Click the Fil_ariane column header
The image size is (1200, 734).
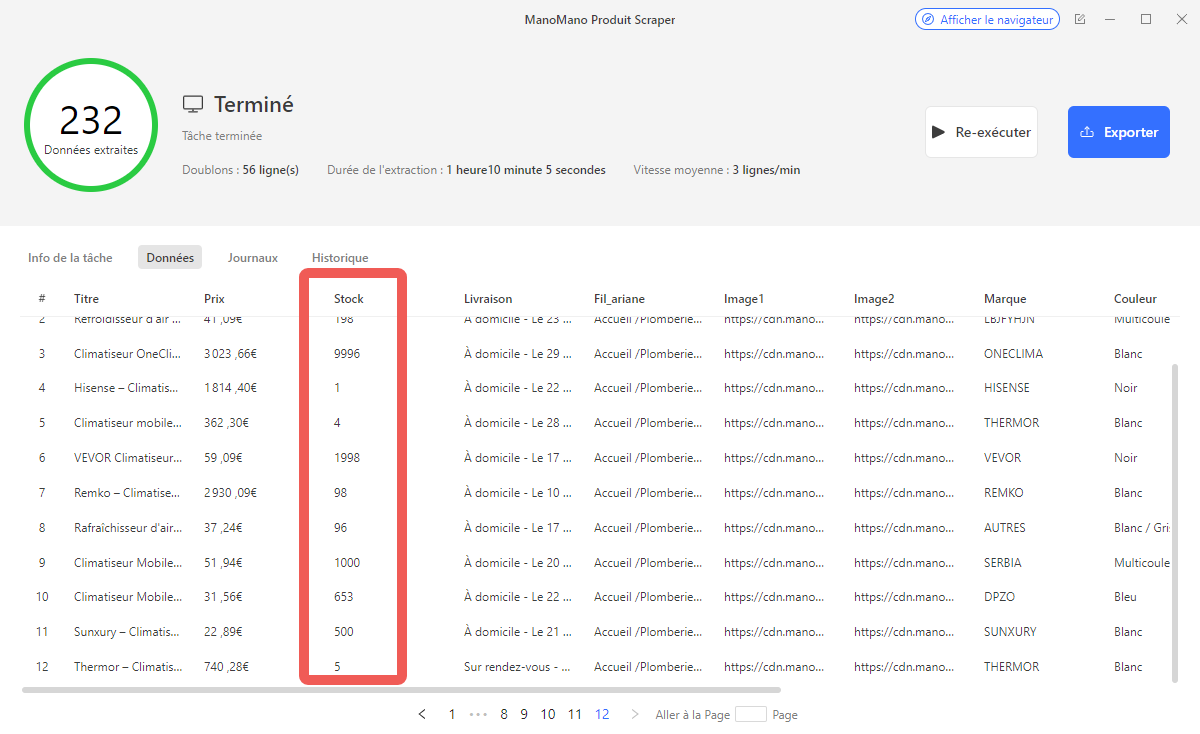click(x=619, y=299)
